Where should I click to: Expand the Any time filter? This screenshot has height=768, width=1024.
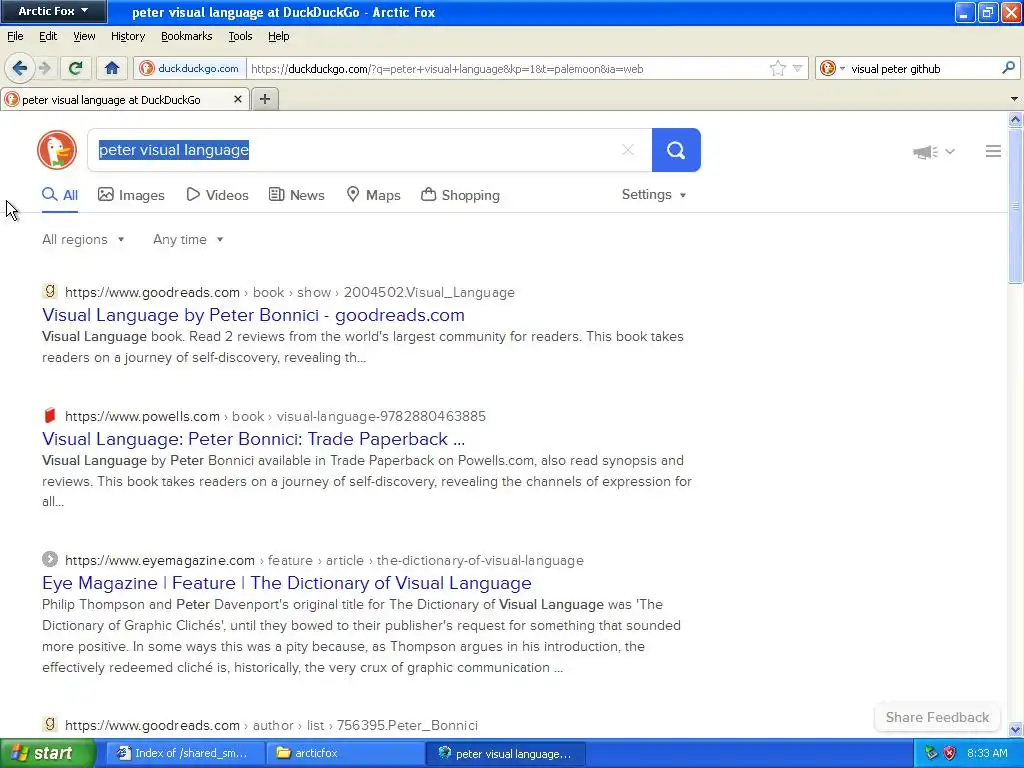(x=188, y=240)
